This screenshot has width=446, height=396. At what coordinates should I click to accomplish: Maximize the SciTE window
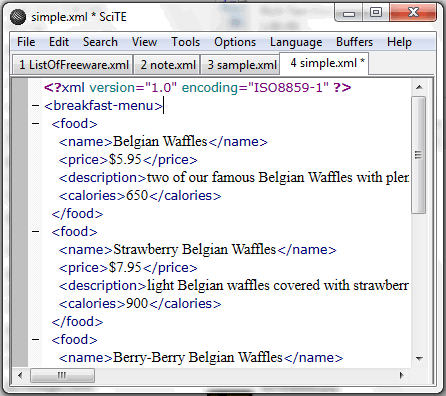(376, 13)
